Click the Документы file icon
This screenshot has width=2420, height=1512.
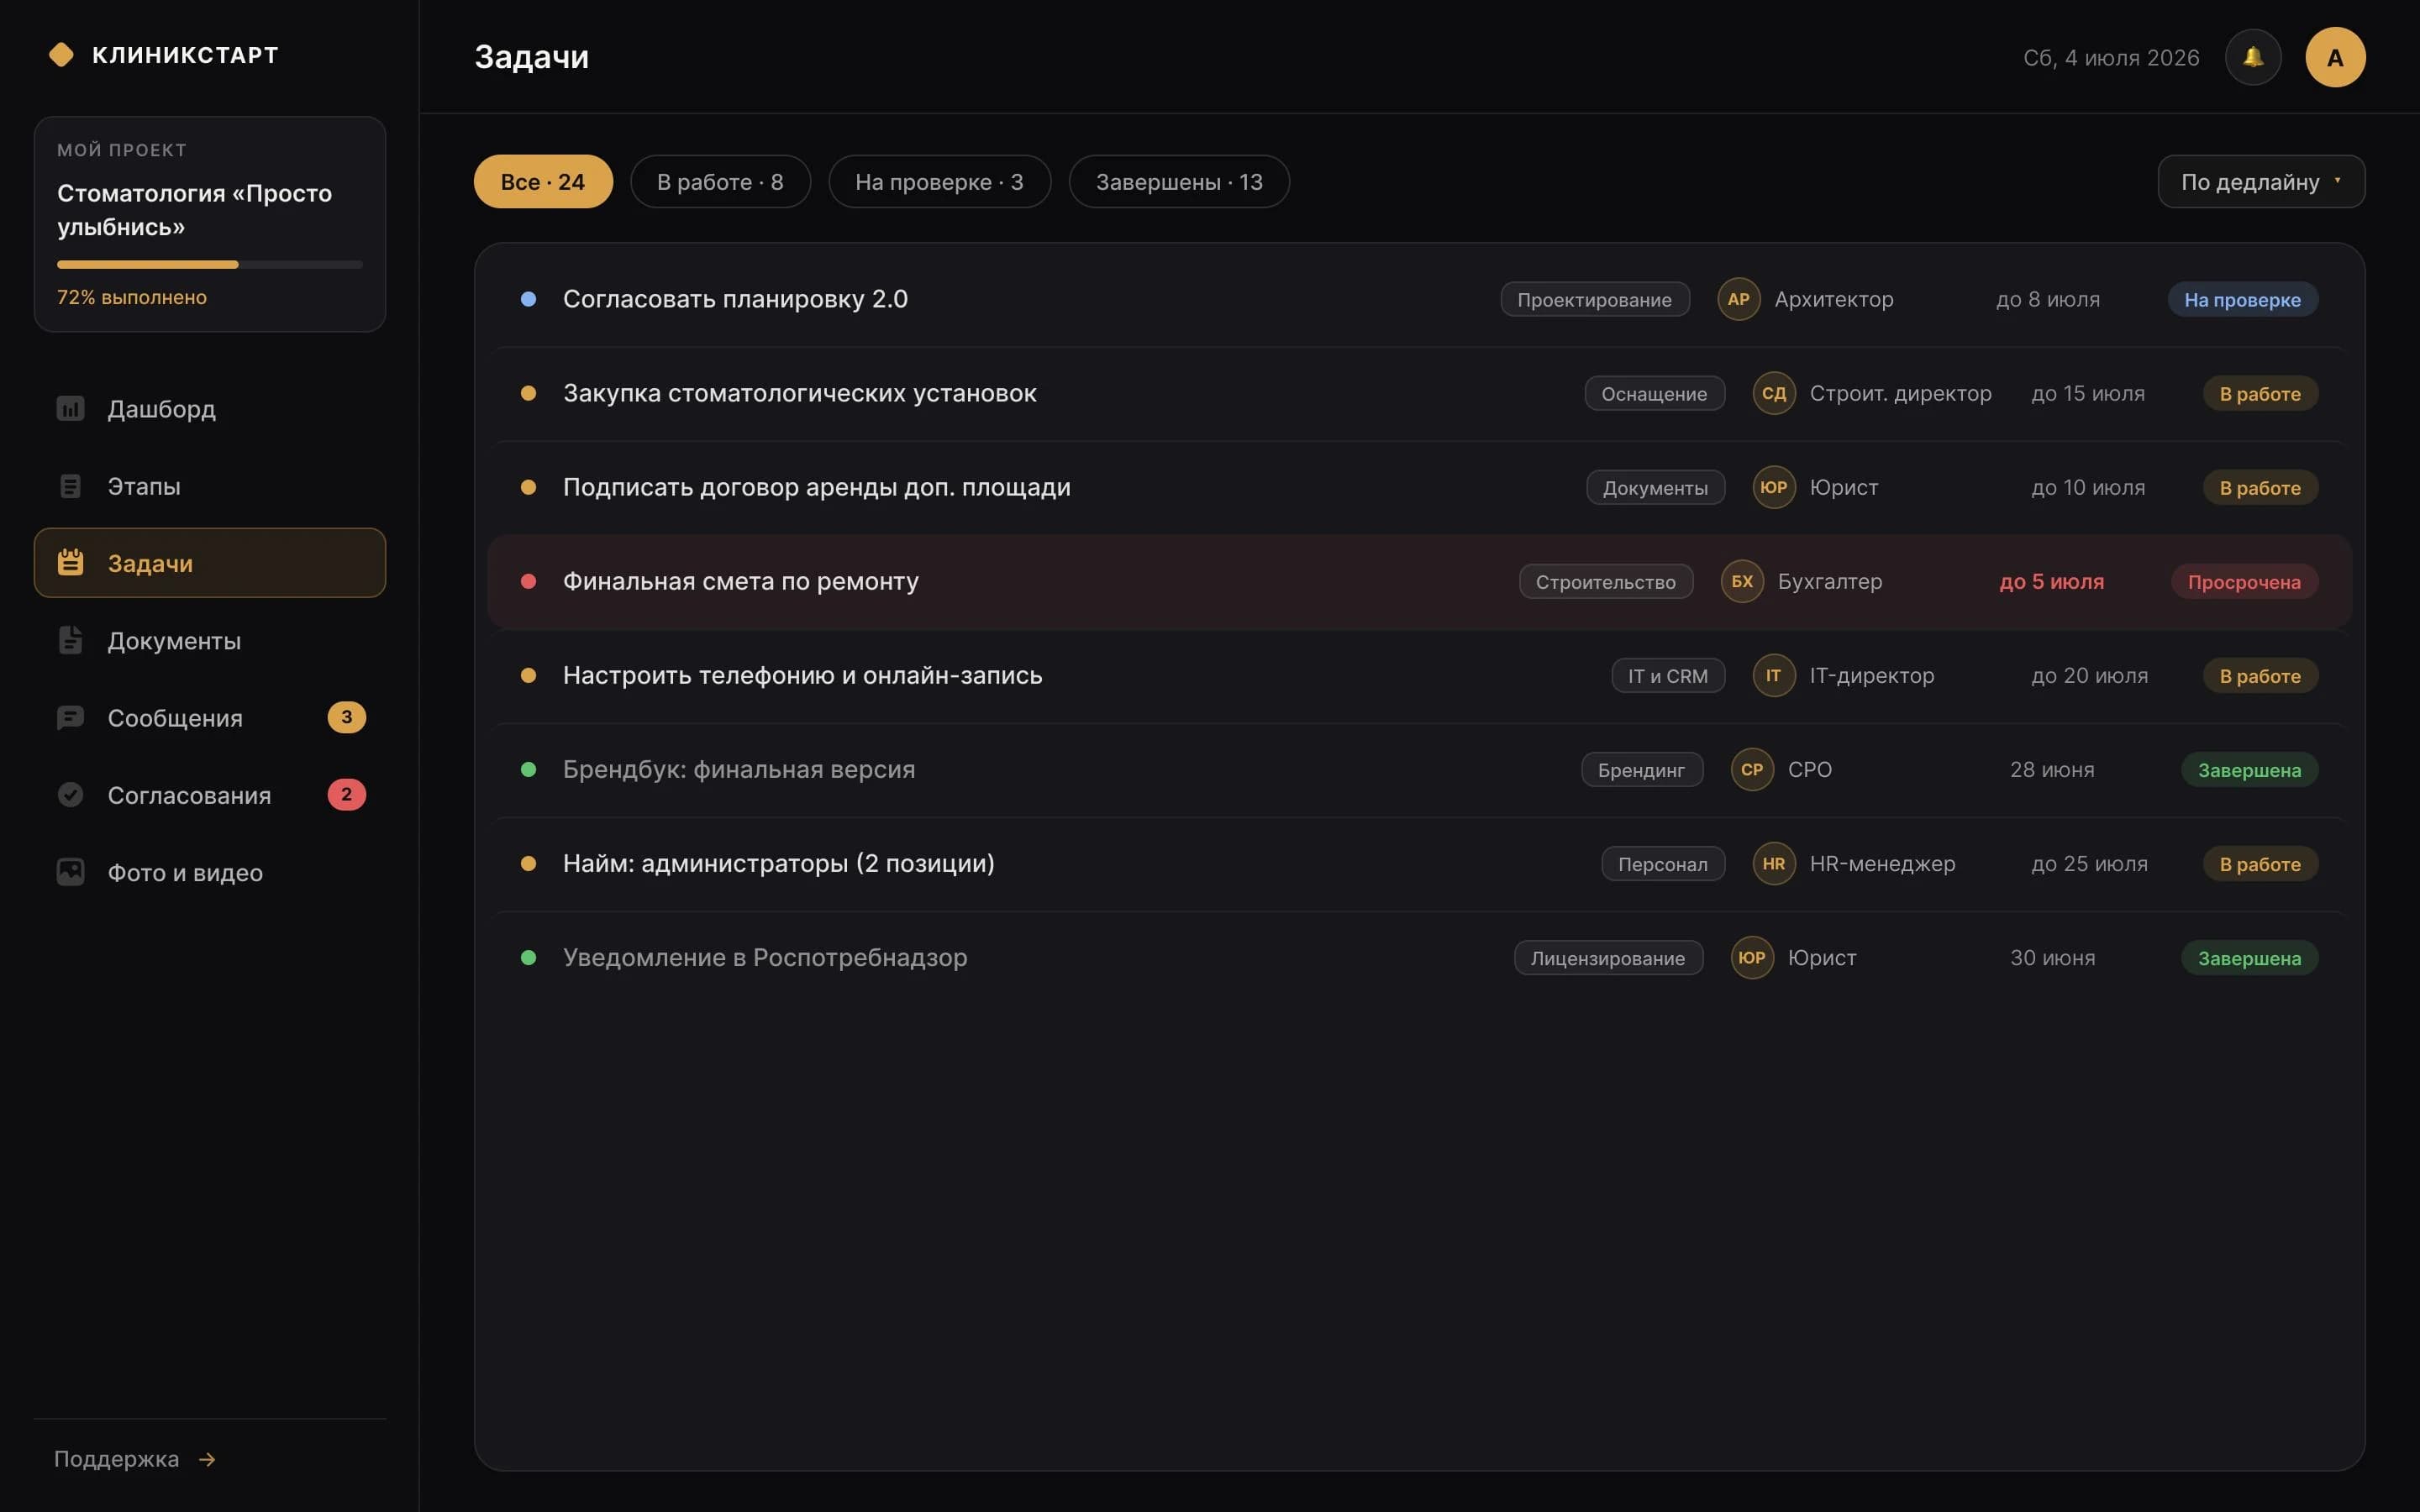pos(70,640)
